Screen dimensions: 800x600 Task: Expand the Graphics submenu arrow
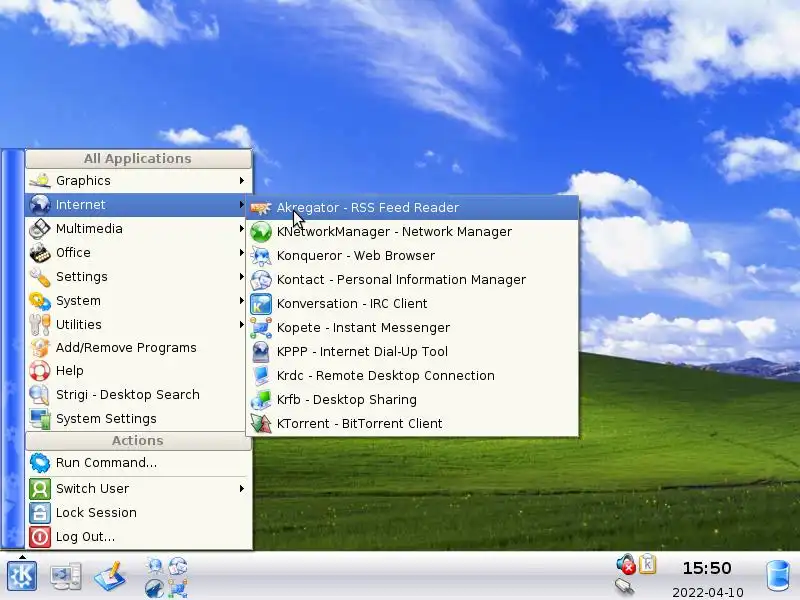point(241,181)
